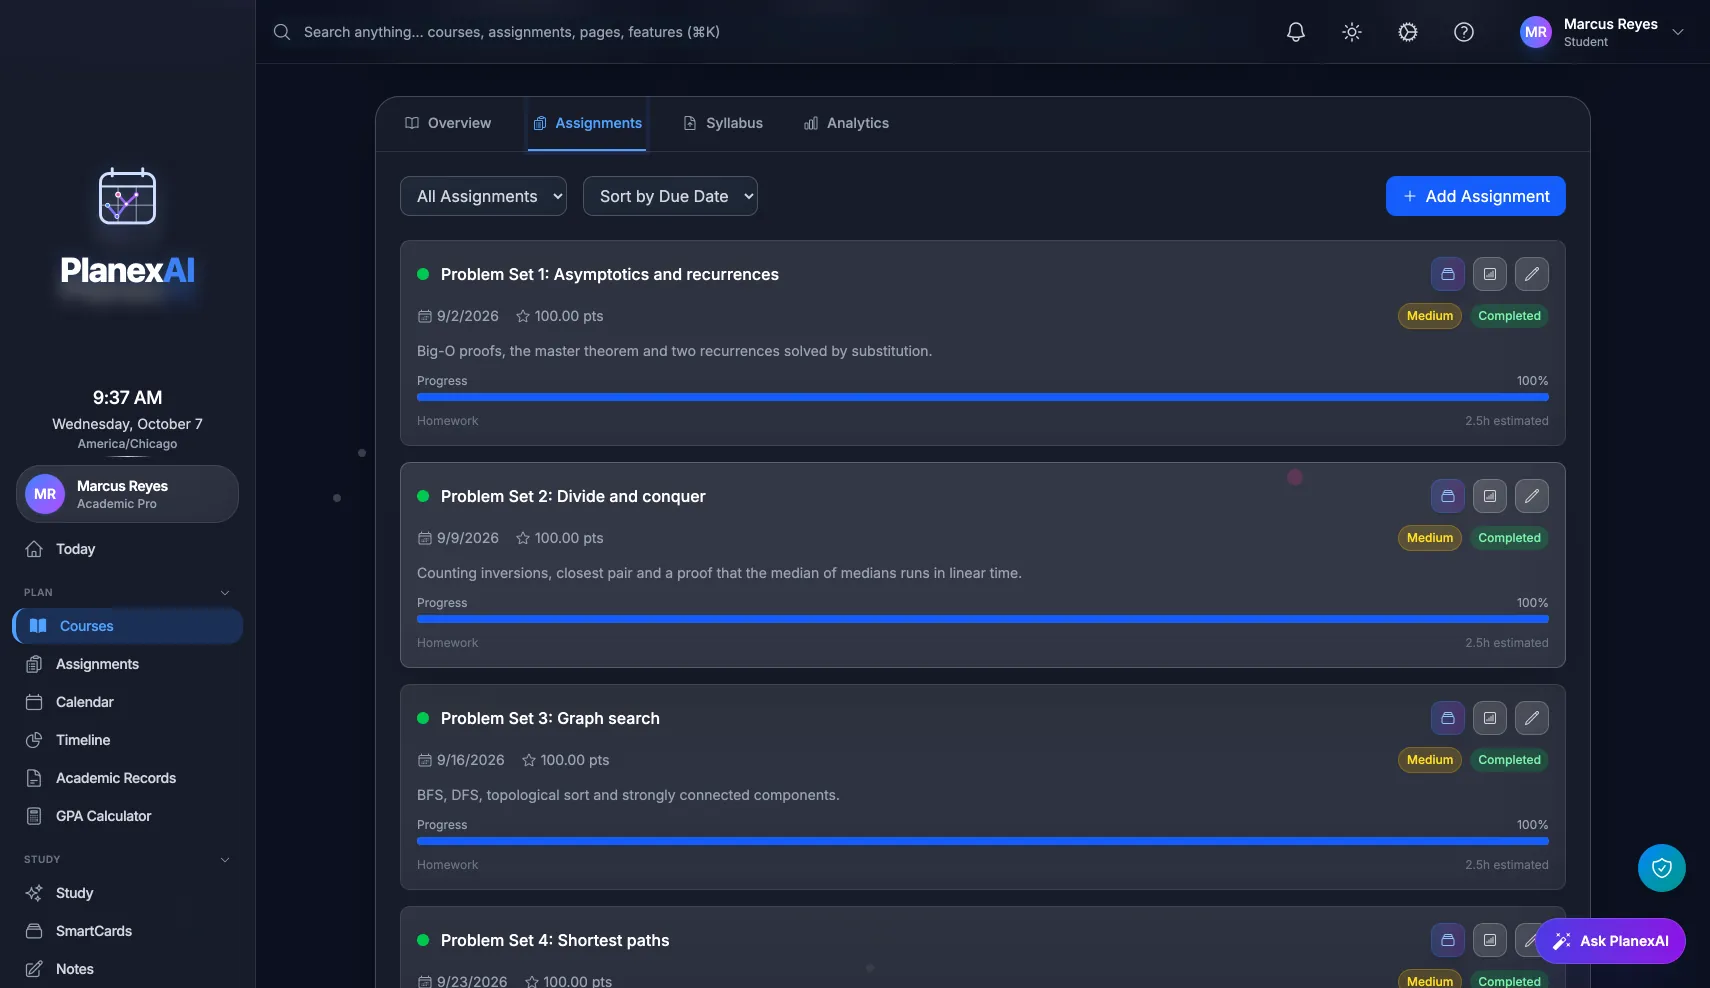The height and width of the screenshot is (988, 1710).
Task: Go to Today in sidebar
Action: coord(127,549)
